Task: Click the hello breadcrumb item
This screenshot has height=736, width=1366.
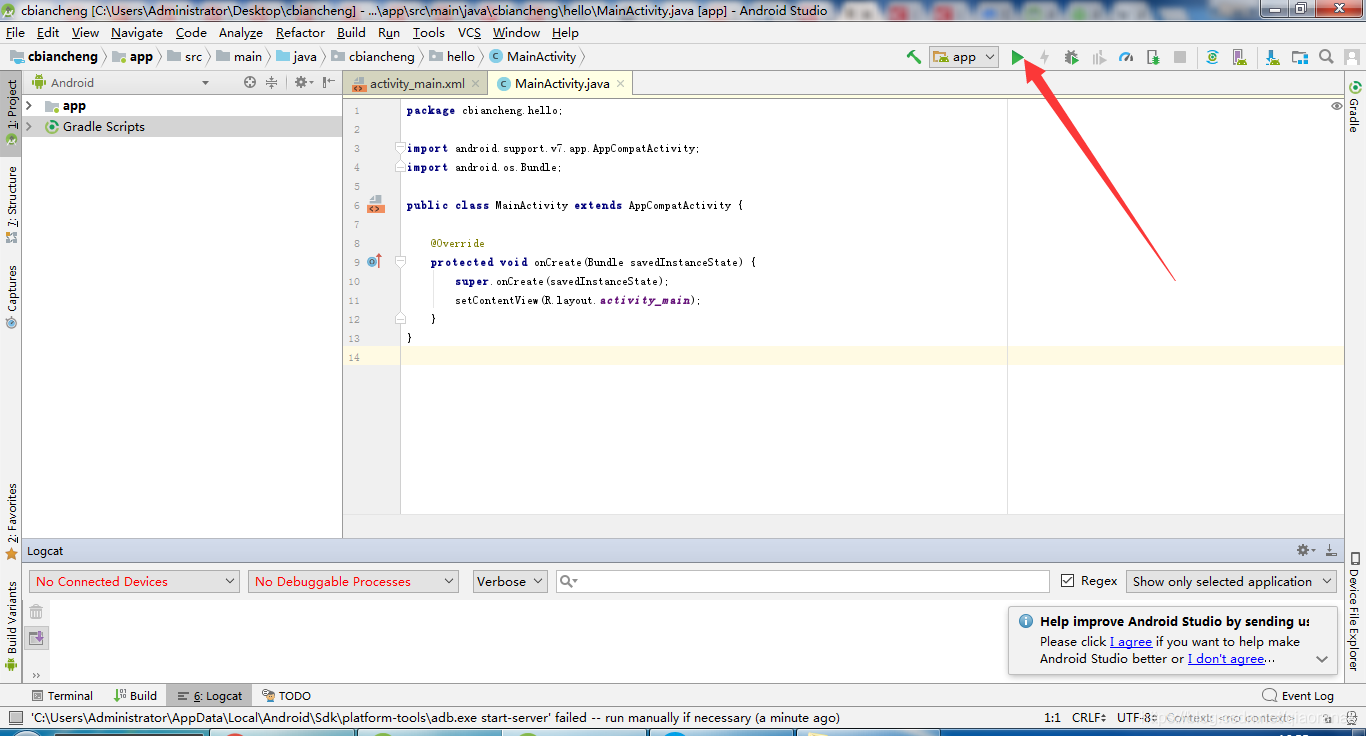Action: pos(453,57)
